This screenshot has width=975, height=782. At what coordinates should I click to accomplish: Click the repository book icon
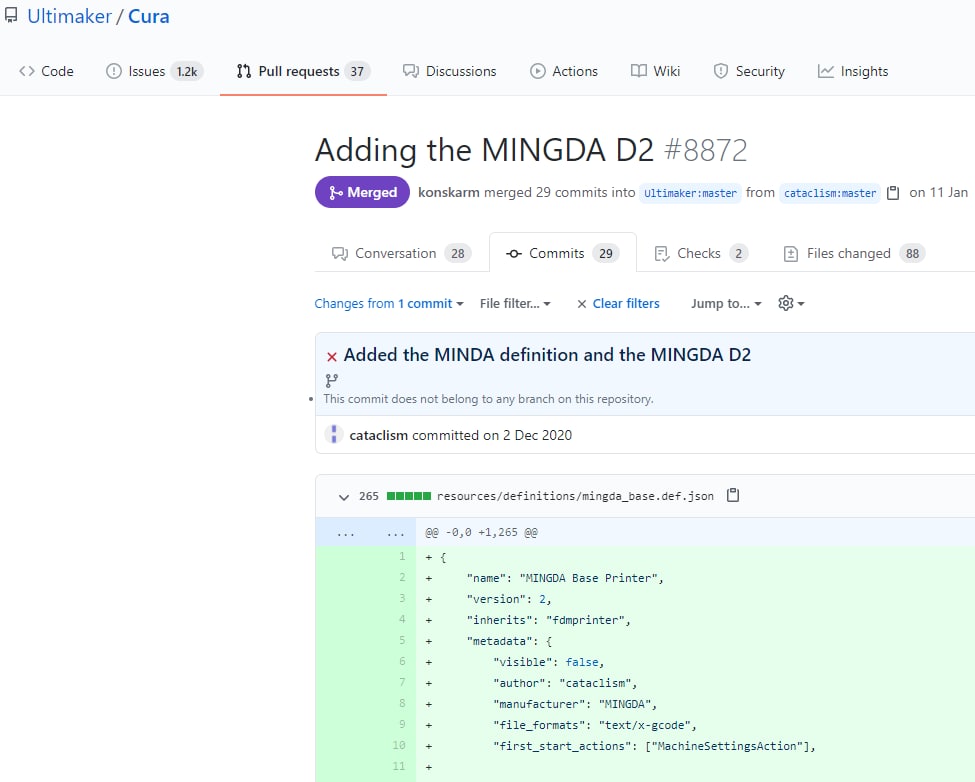tap(11, 16)
